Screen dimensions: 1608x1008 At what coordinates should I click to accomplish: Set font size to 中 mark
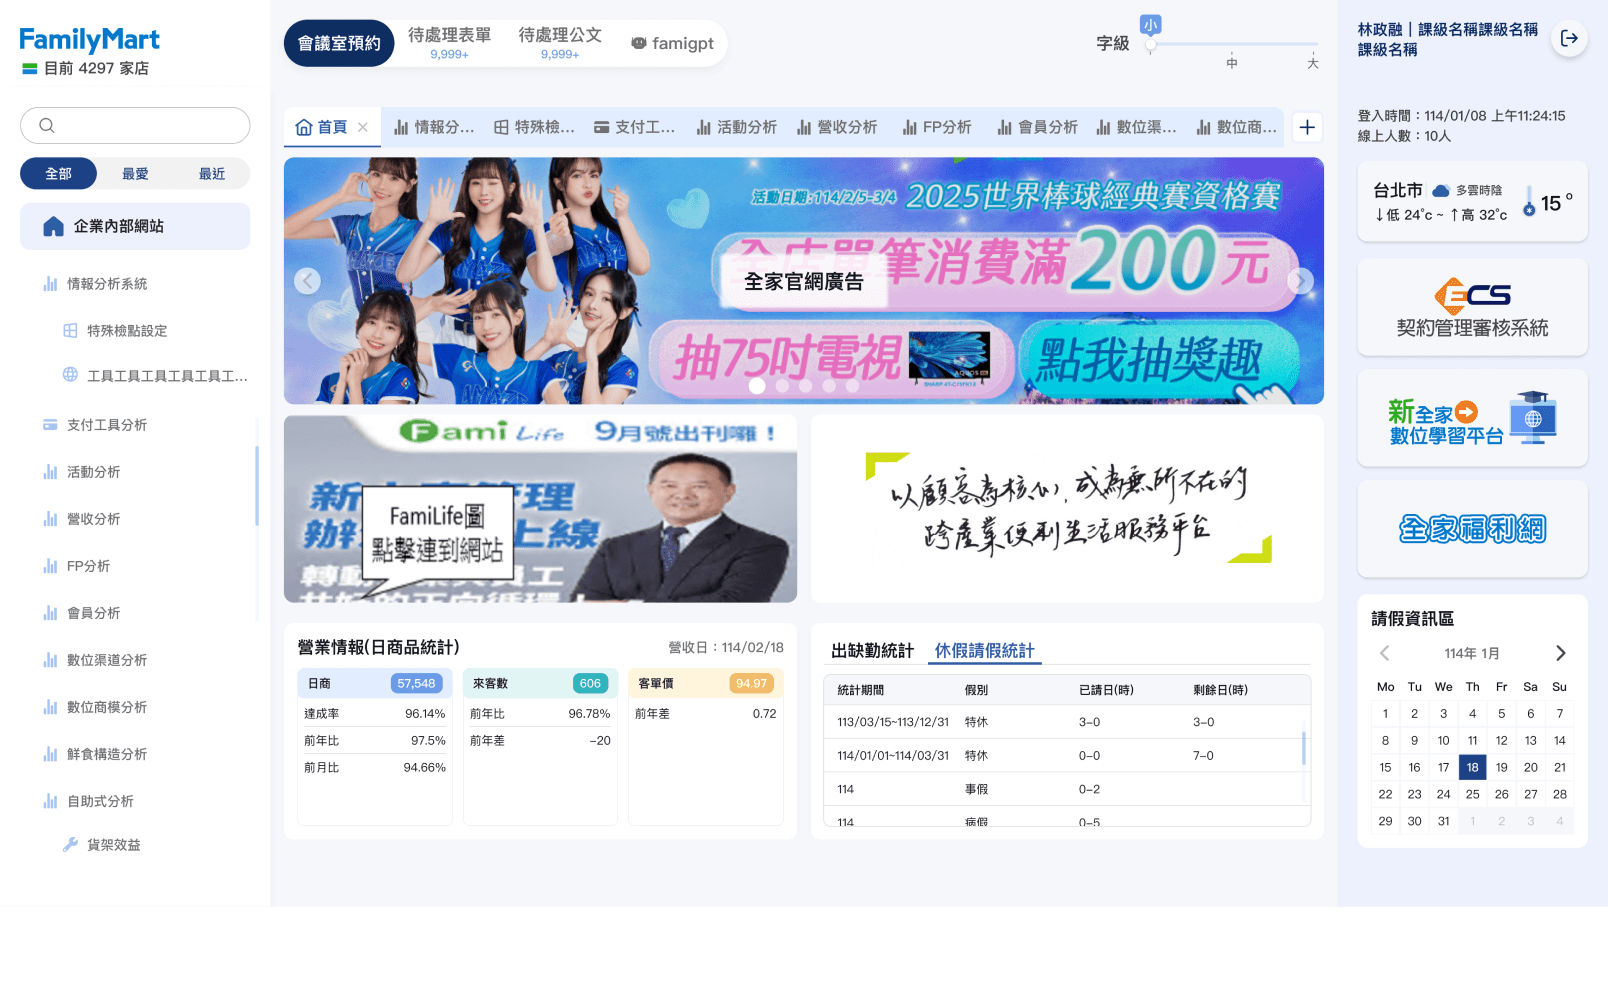pos(1232,62)
